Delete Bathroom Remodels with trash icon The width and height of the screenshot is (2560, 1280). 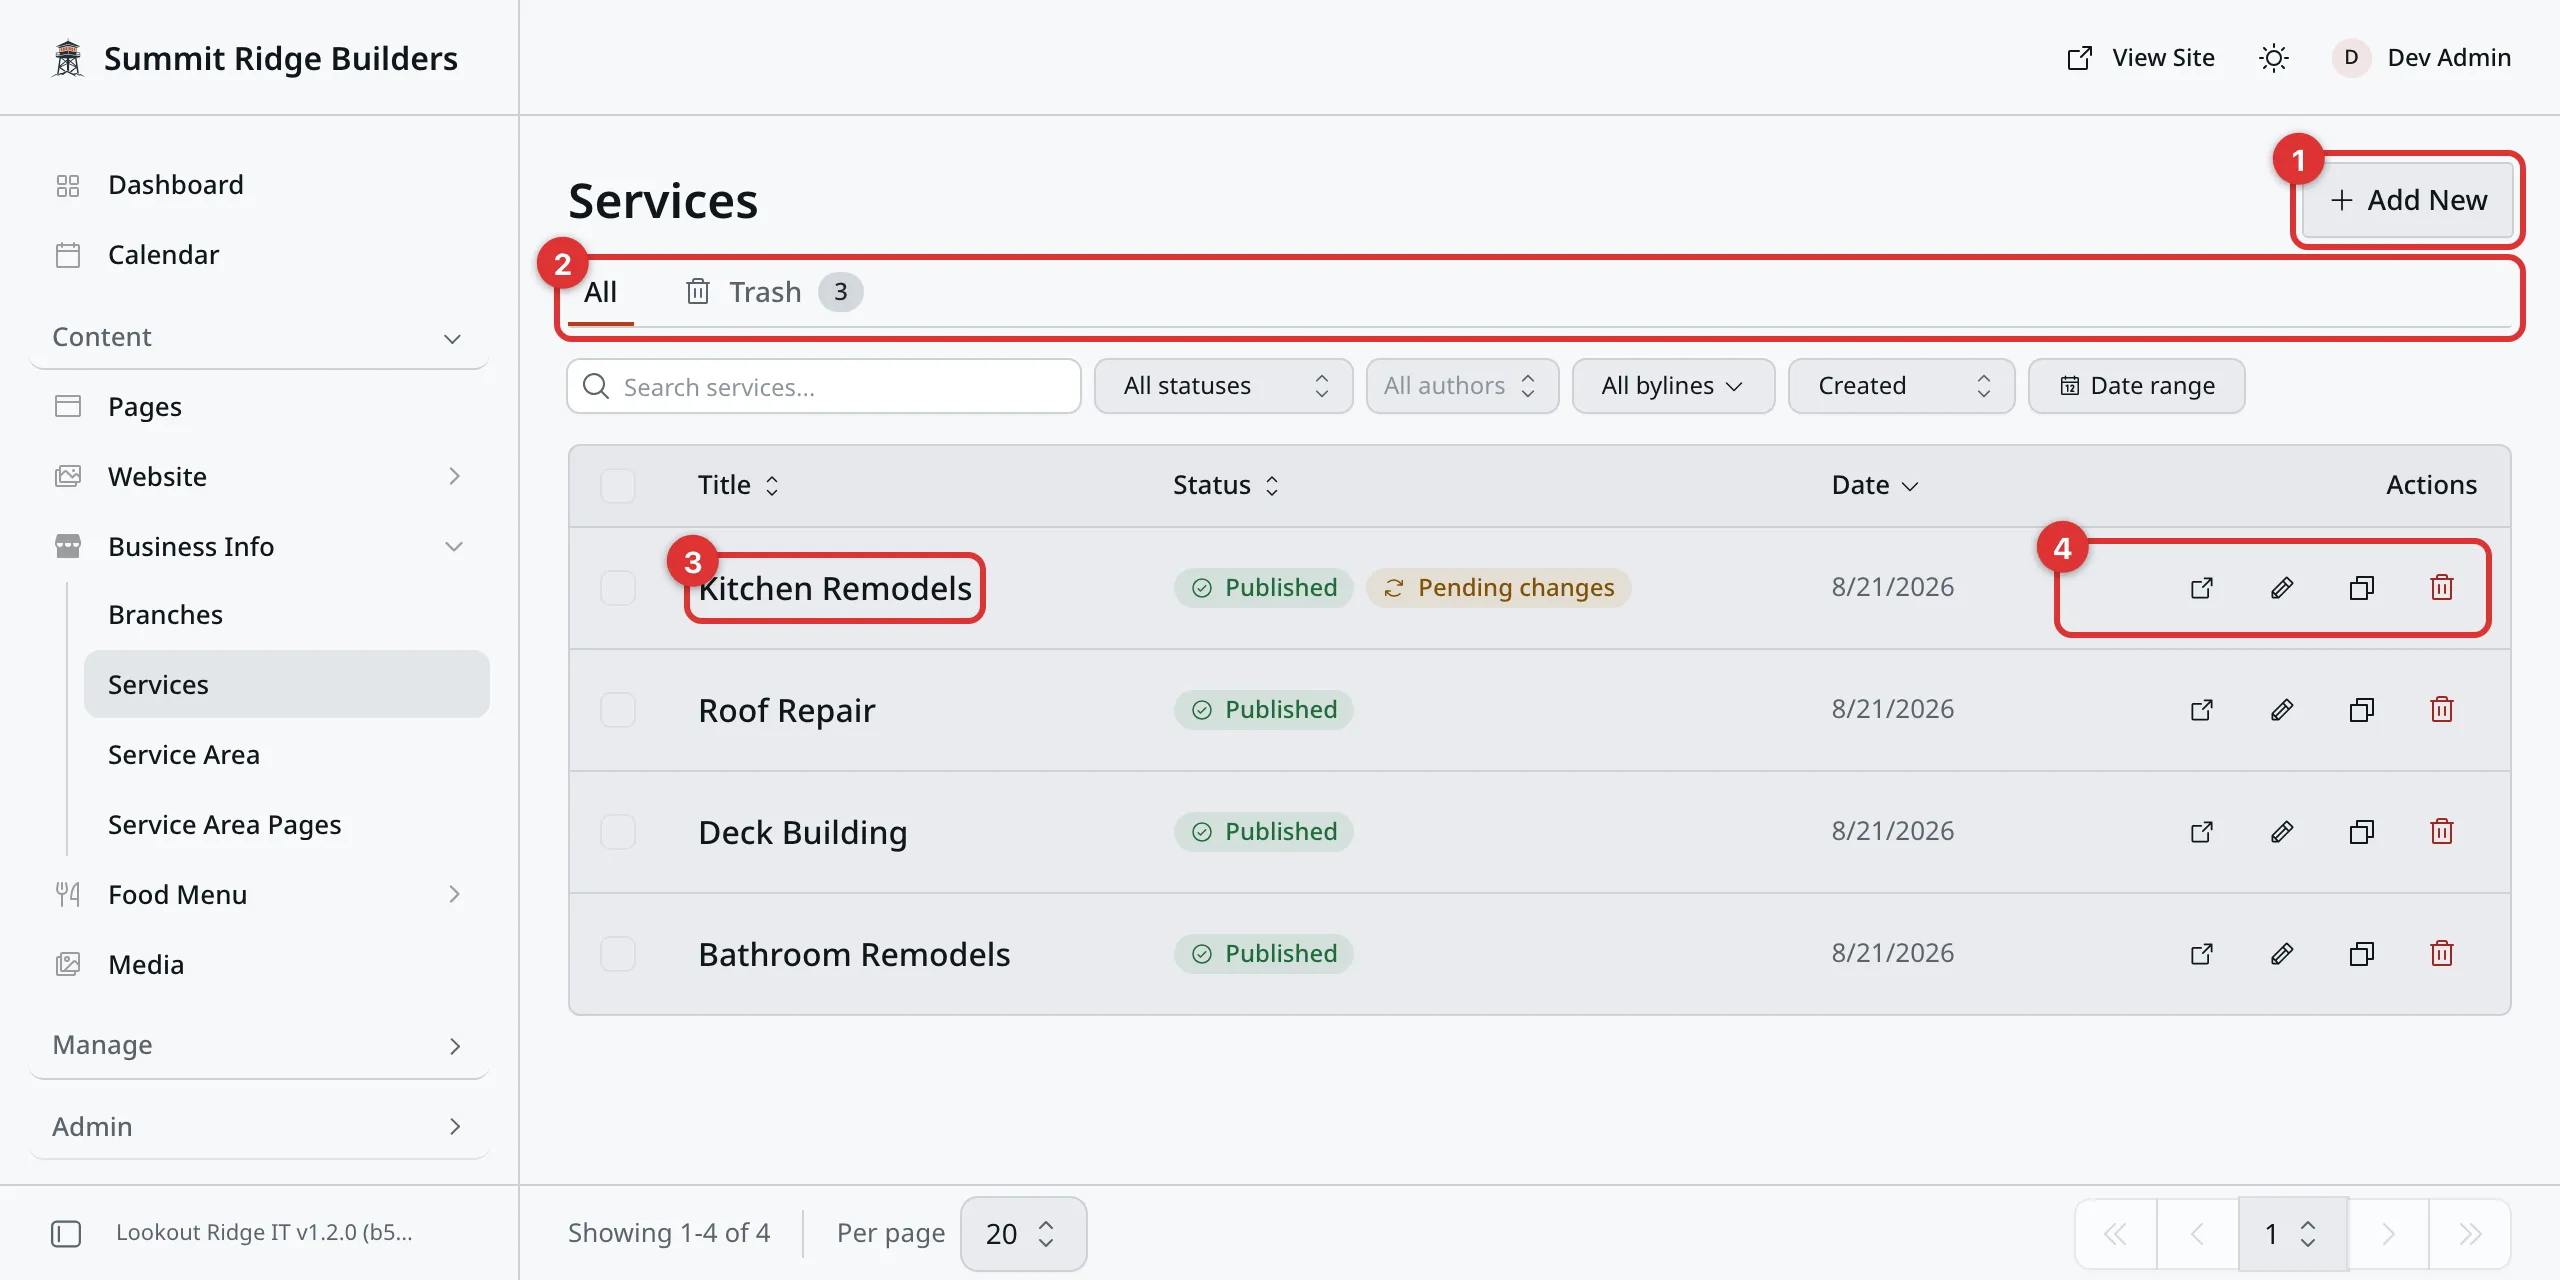point(2442,954)
